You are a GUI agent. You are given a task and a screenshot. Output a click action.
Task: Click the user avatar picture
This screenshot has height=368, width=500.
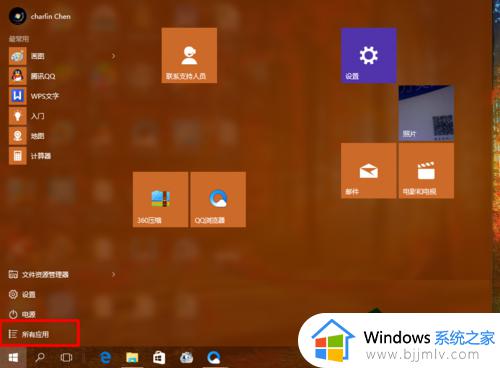click(x=17, y=16)
